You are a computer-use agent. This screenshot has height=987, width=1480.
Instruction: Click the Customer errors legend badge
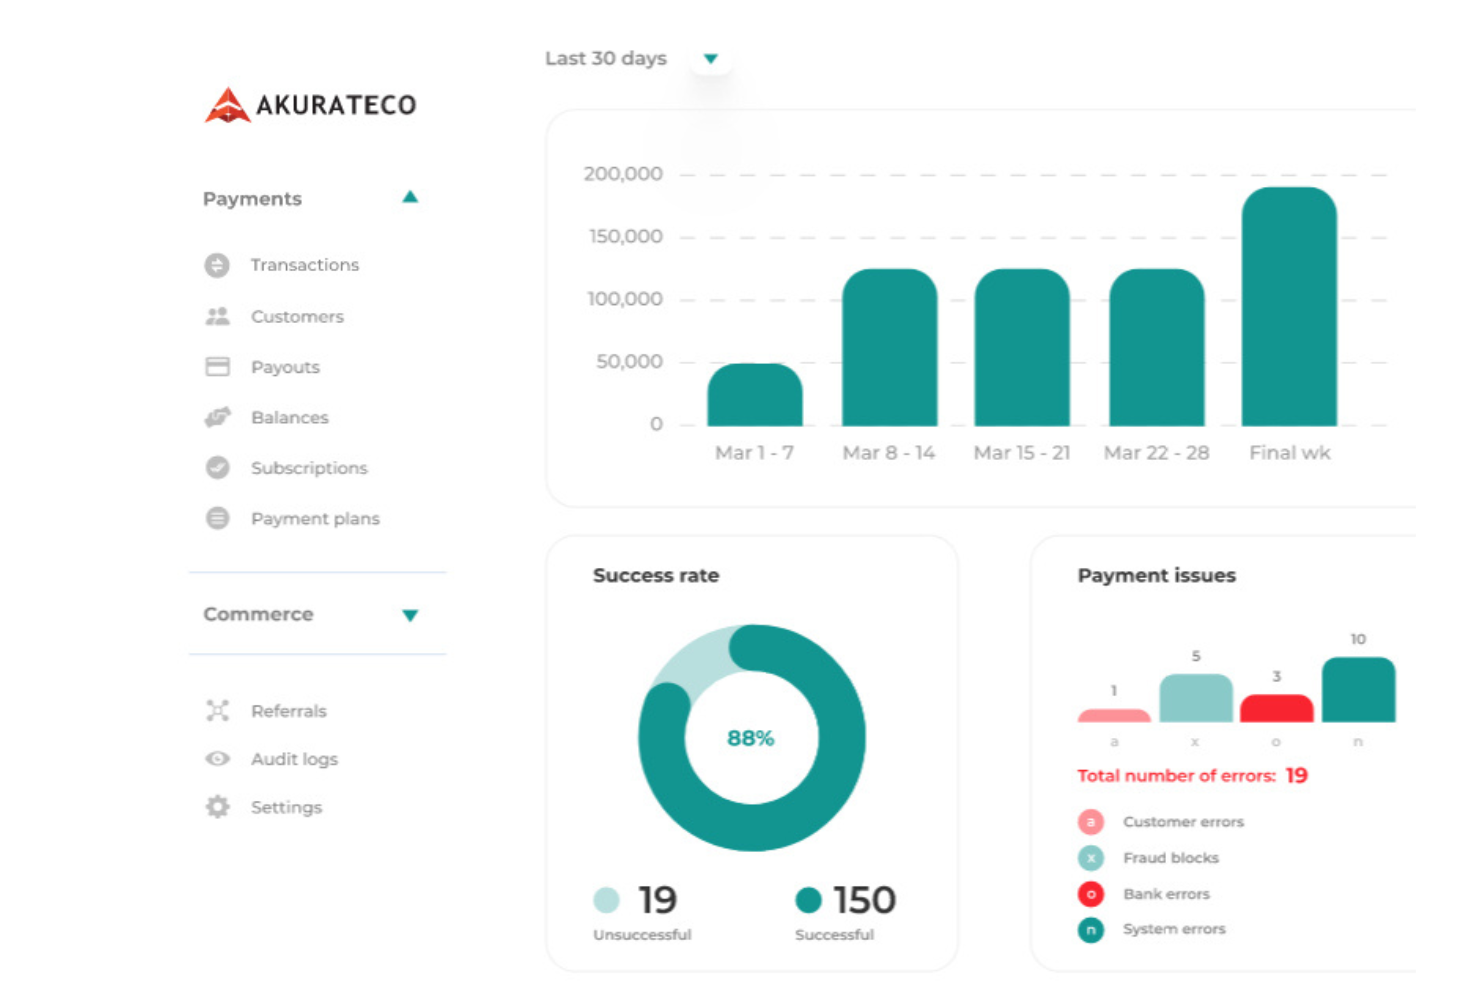[1091, 822]
